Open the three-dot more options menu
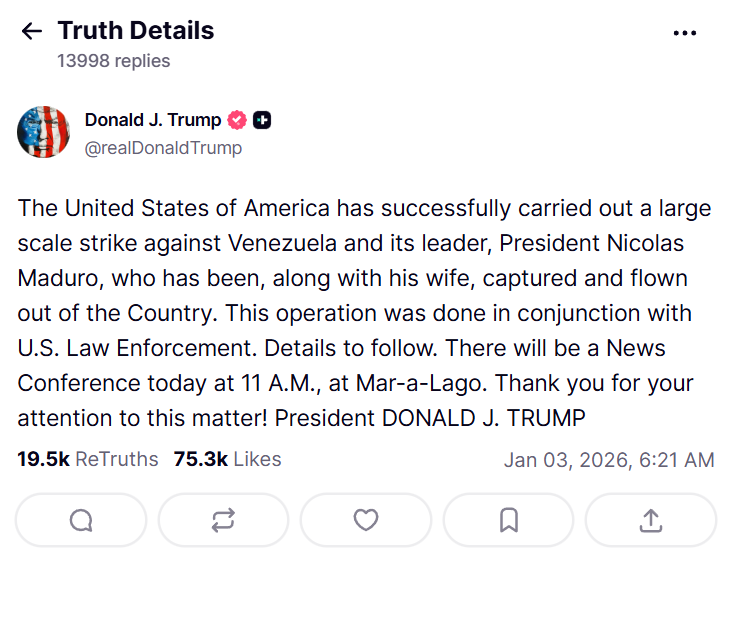Viewport: 735px width, 633px height. 685,32
